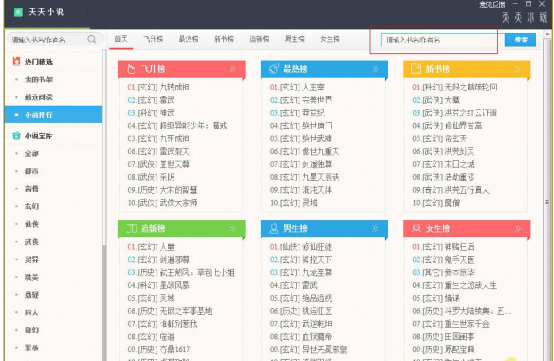This screenshot has height=361, width=554.
Task: Open 09 大宋的智慧 in 飞升榜 list
Action: pos(162,190)
